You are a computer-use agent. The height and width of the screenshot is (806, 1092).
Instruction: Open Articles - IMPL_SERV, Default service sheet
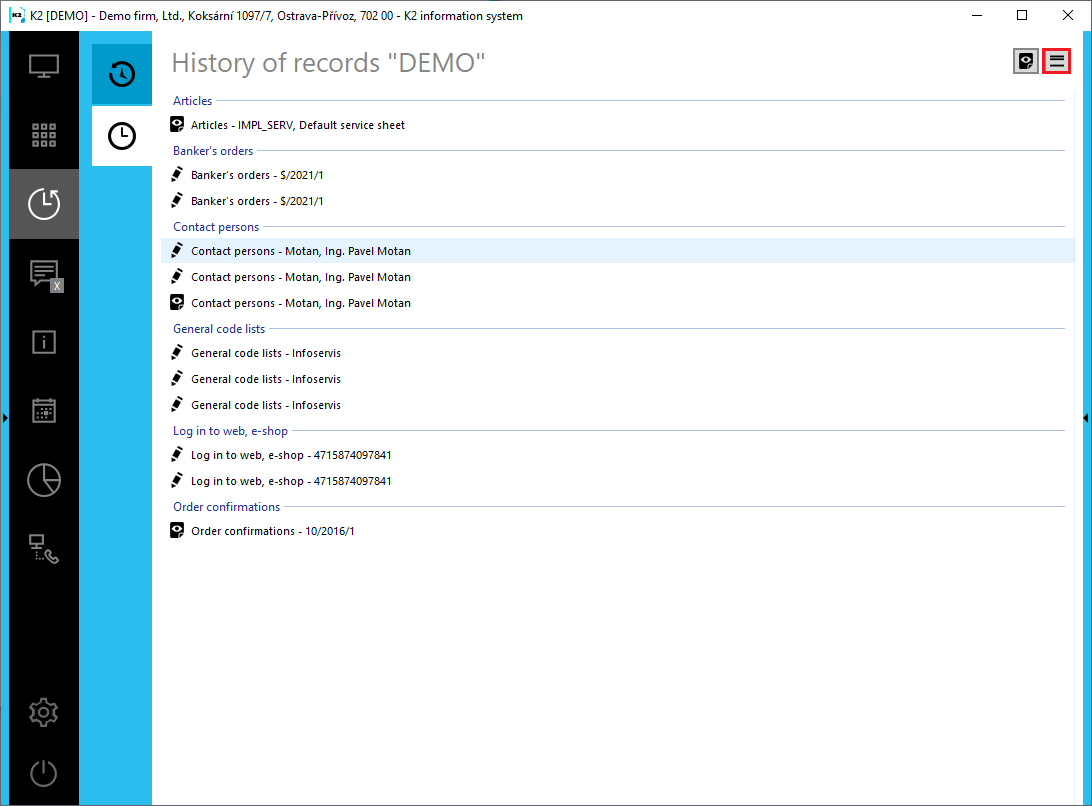tap(298, 125)
